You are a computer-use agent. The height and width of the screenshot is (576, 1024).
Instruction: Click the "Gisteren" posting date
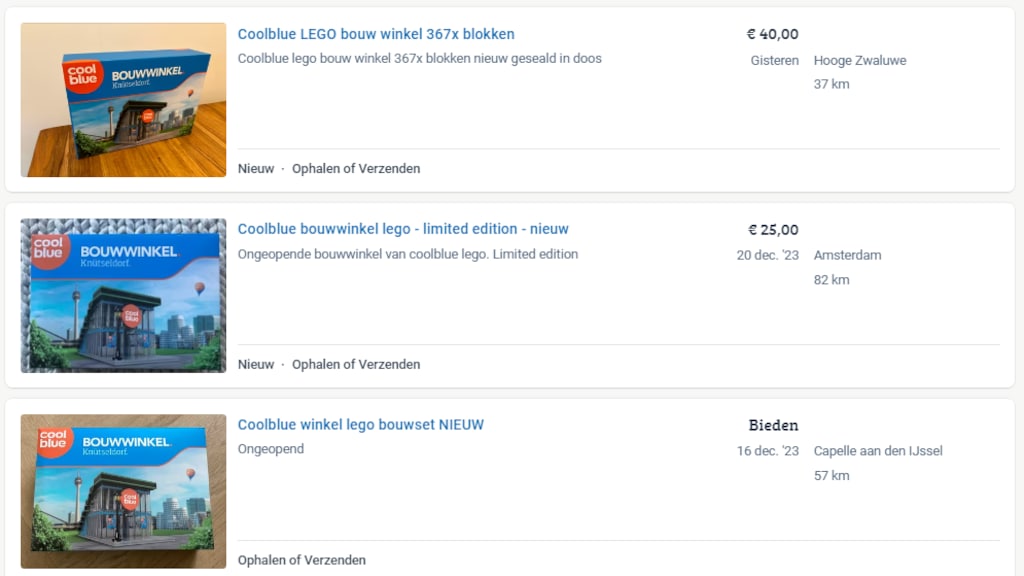coord(774,60)
